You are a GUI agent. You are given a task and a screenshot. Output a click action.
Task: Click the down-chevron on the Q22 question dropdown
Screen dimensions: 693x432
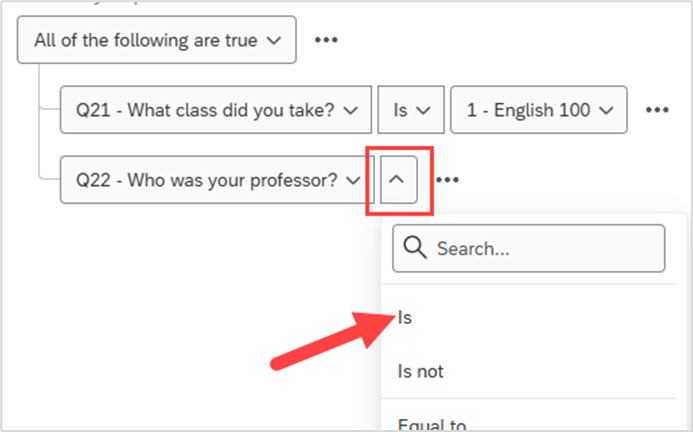pos(353,180)
